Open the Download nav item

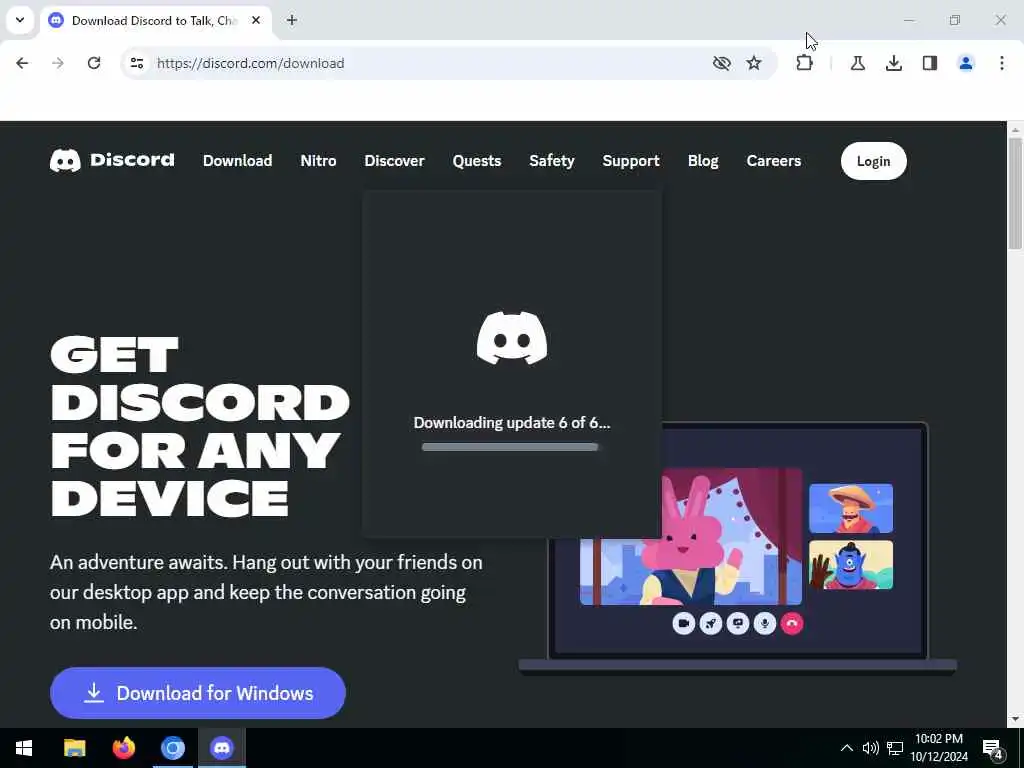point(238,161)
